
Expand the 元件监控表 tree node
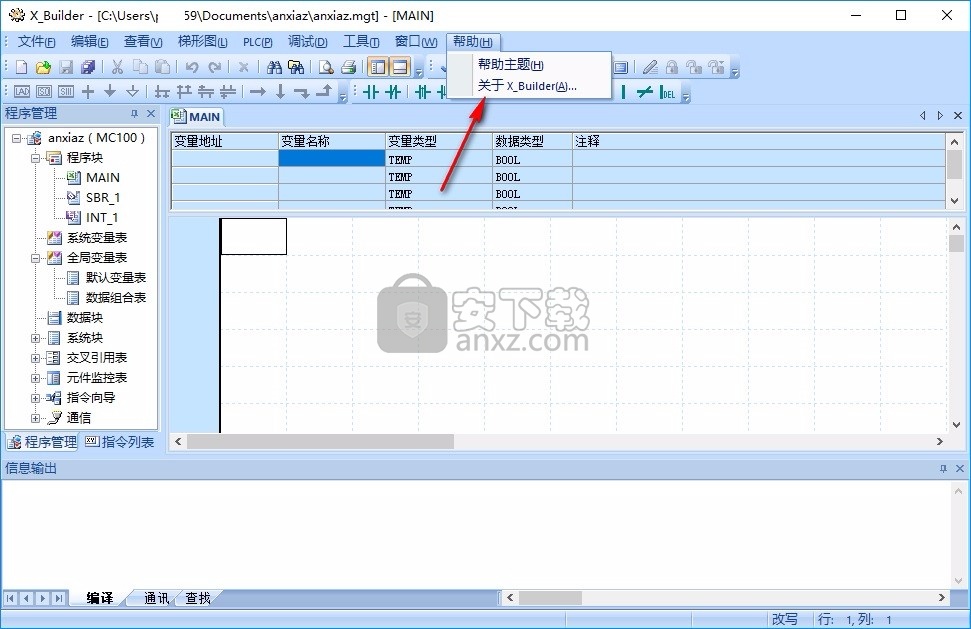35,378
